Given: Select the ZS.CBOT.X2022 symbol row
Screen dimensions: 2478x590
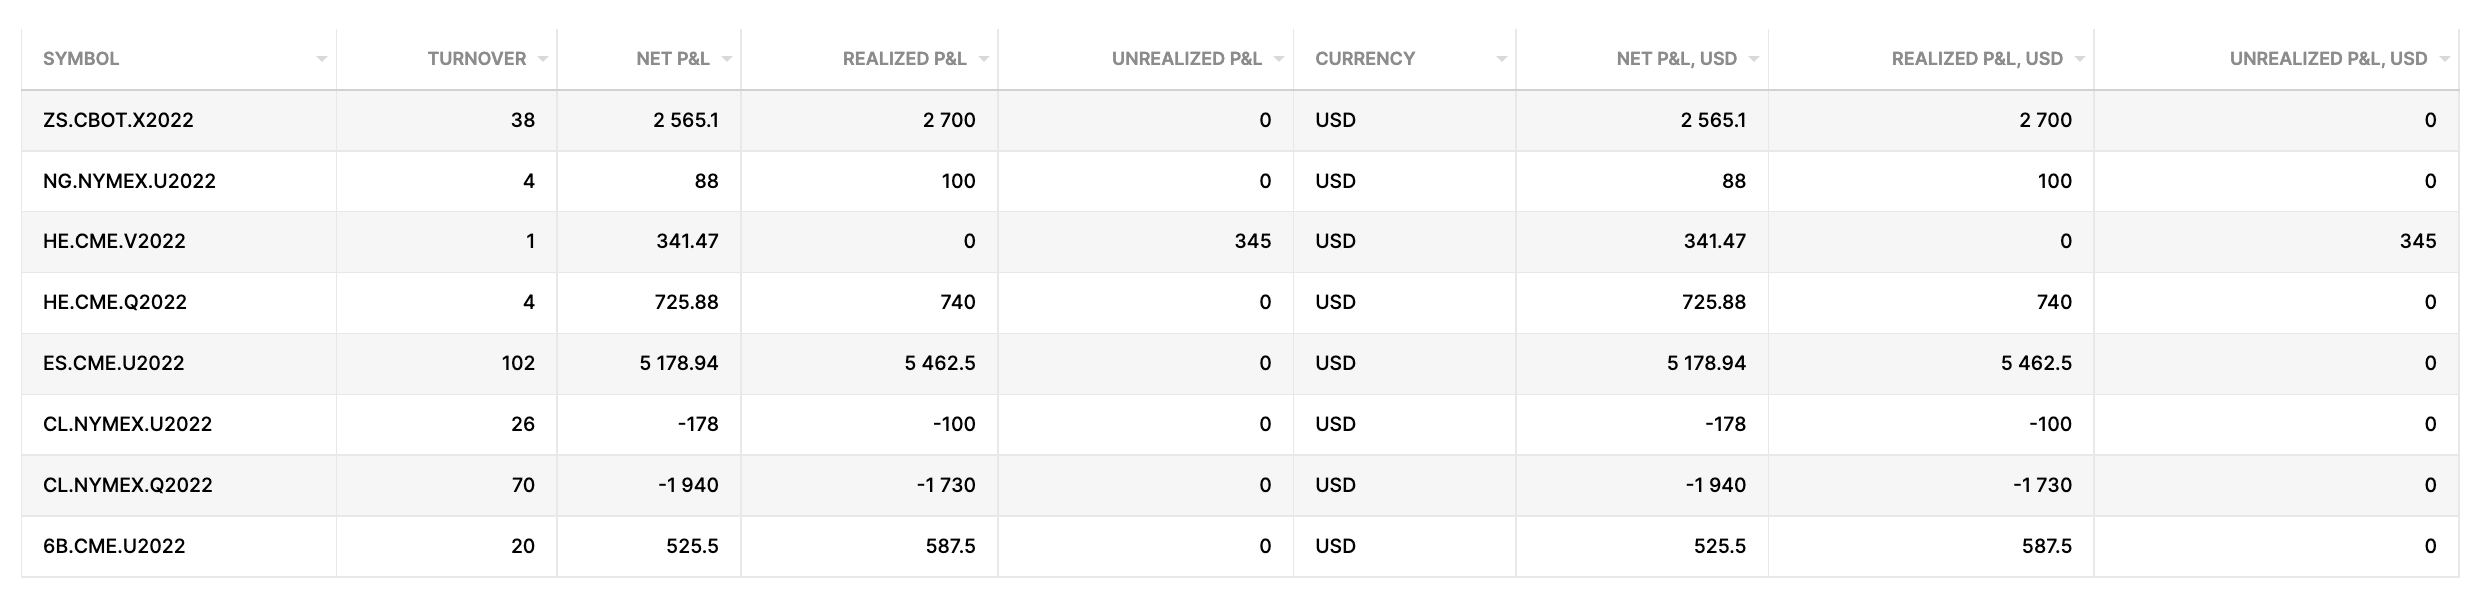Looking at the screenshot, I should point(118,120).
